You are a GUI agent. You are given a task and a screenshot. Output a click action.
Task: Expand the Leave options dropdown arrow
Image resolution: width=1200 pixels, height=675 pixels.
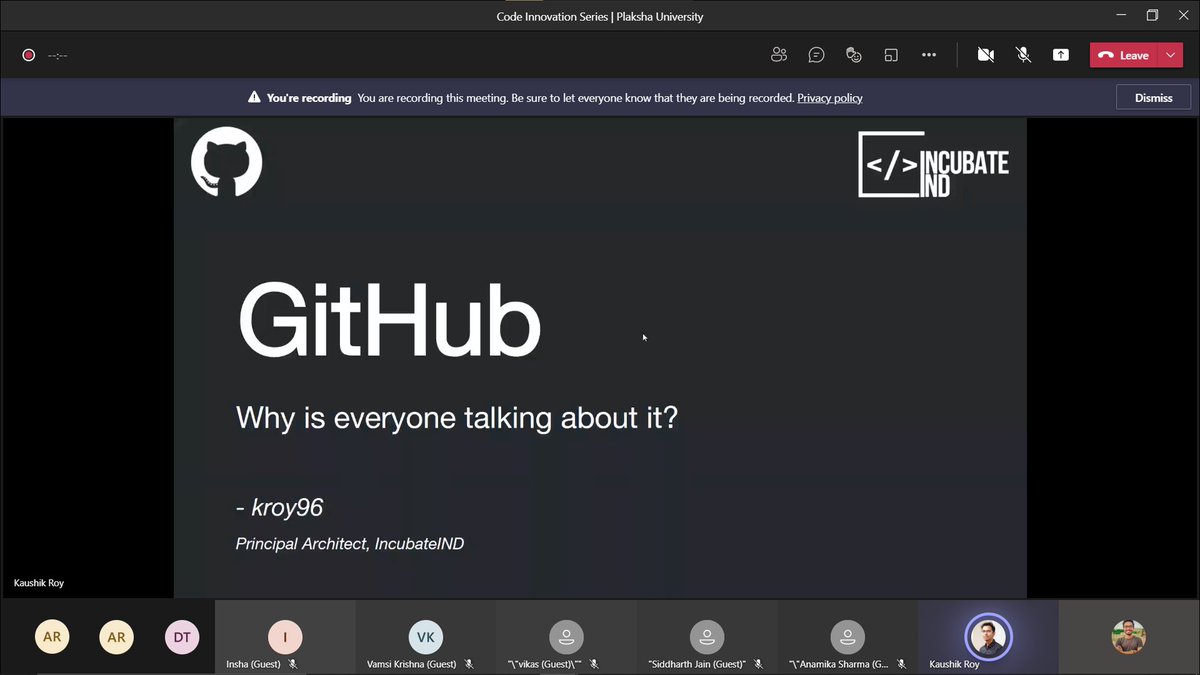click(1171, 55)
